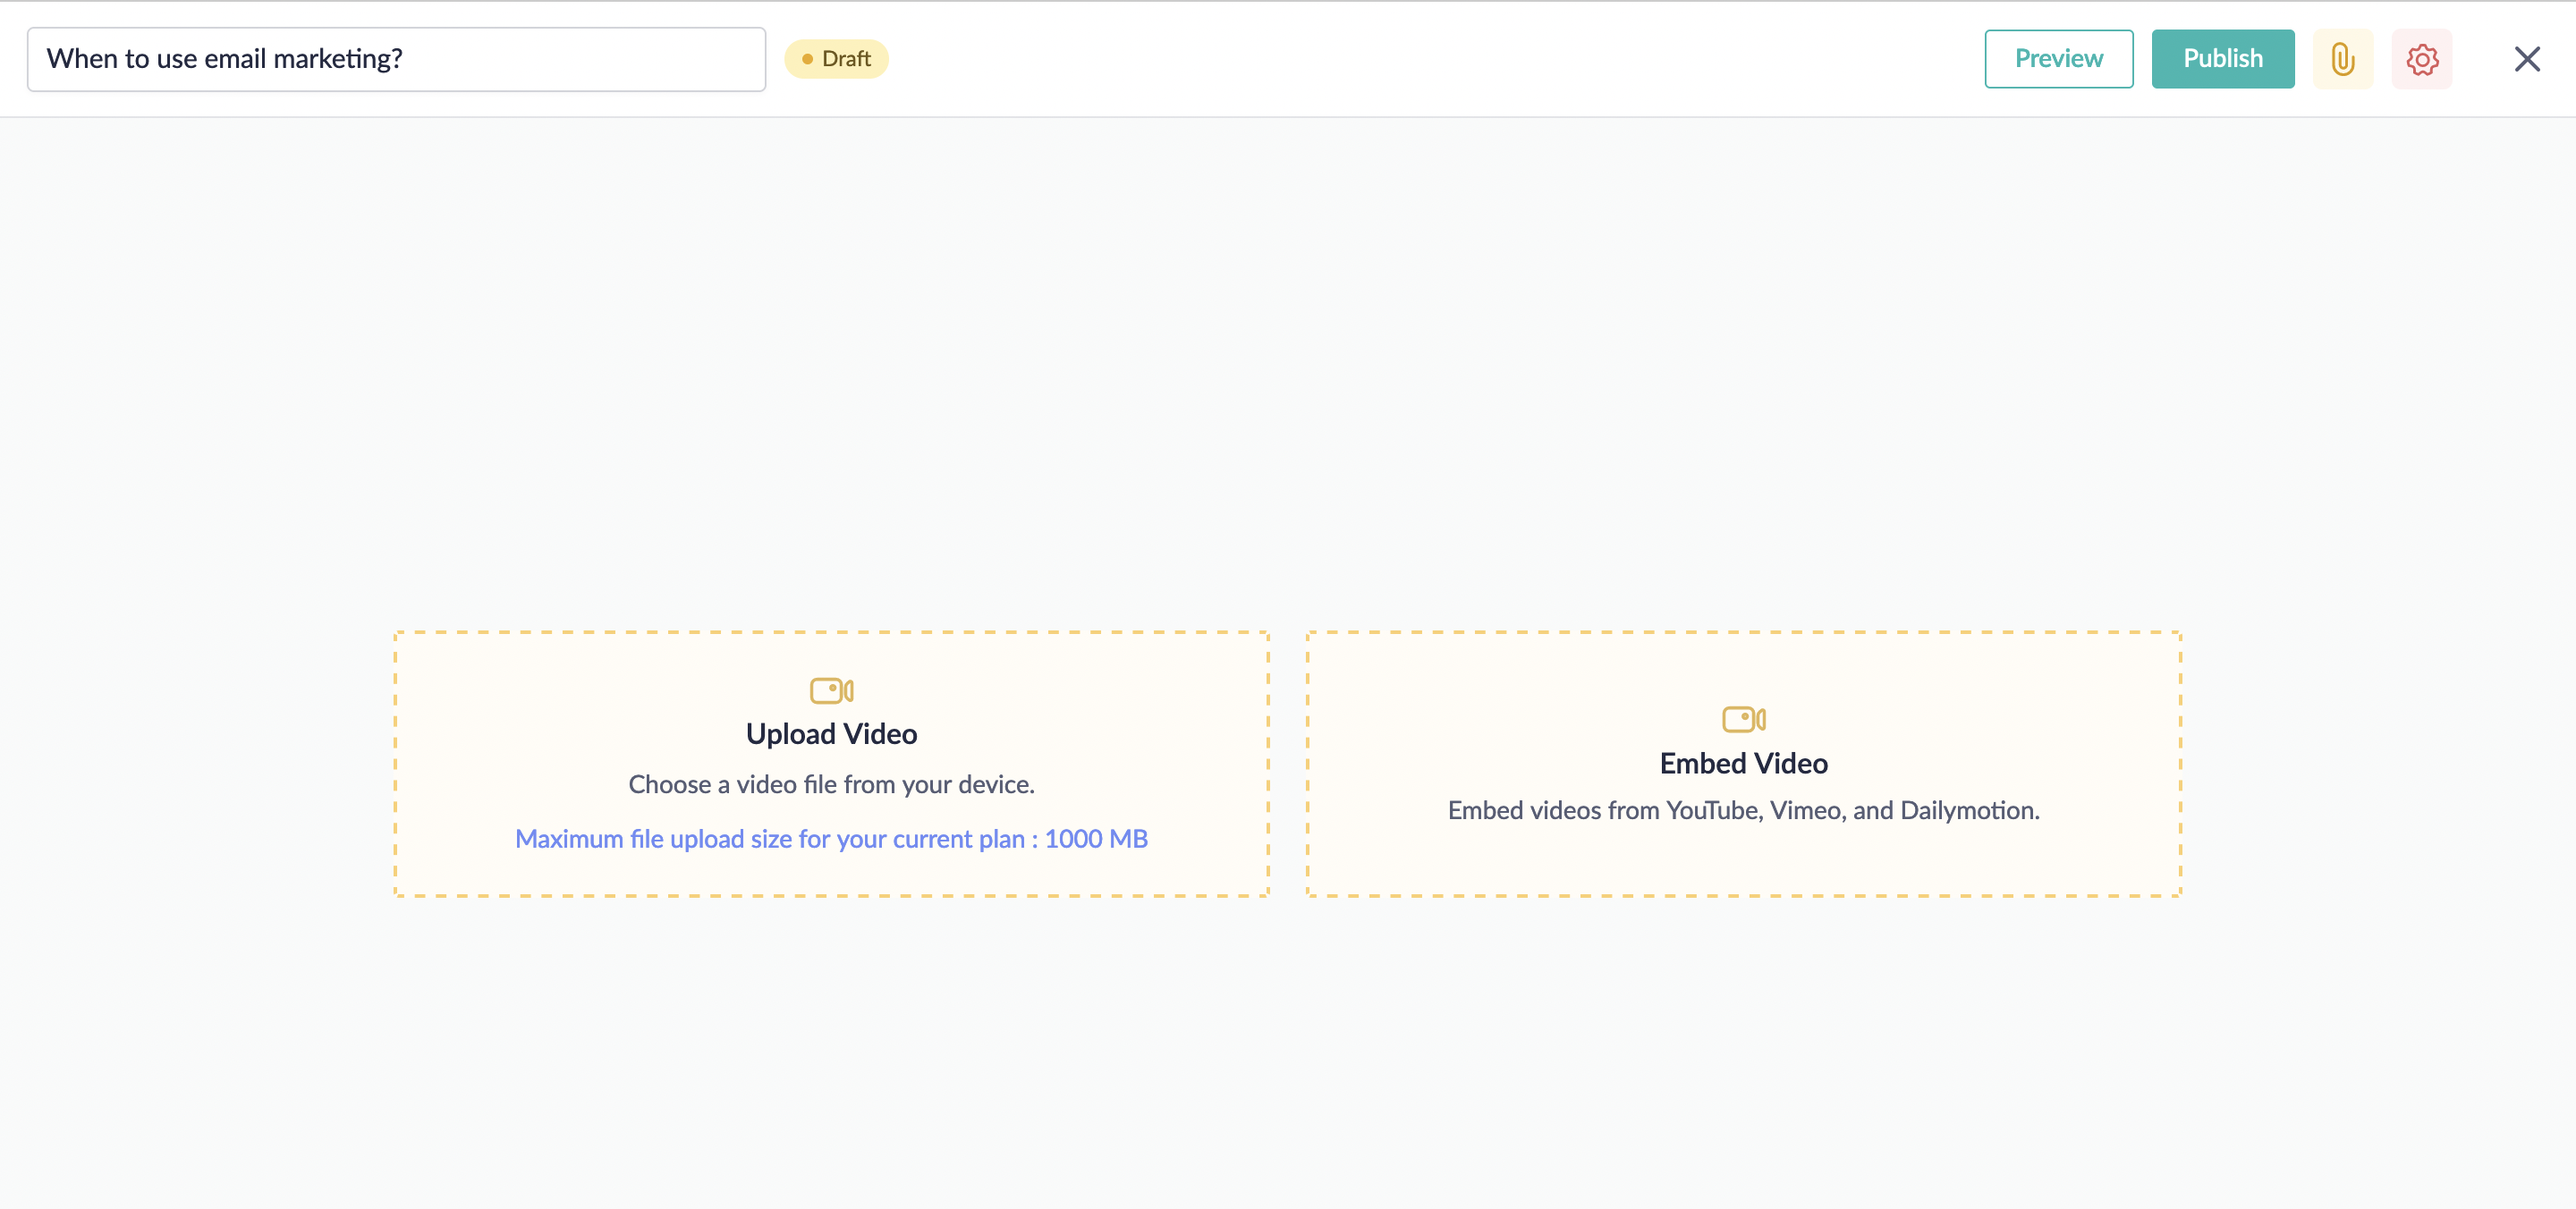Open lesson settings gear icon
The height and width of the screenshot is (1209, 2576).
[2421, 59]
